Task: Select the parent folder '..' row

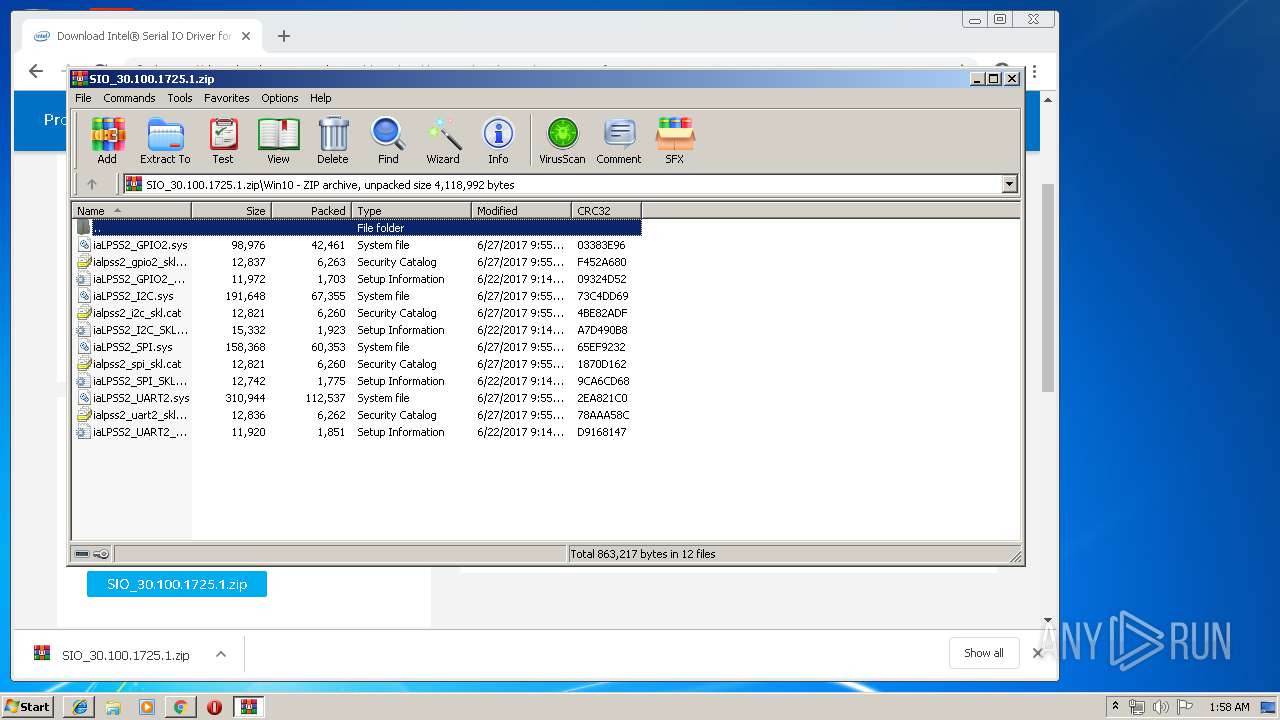Action: click(357, 228)
